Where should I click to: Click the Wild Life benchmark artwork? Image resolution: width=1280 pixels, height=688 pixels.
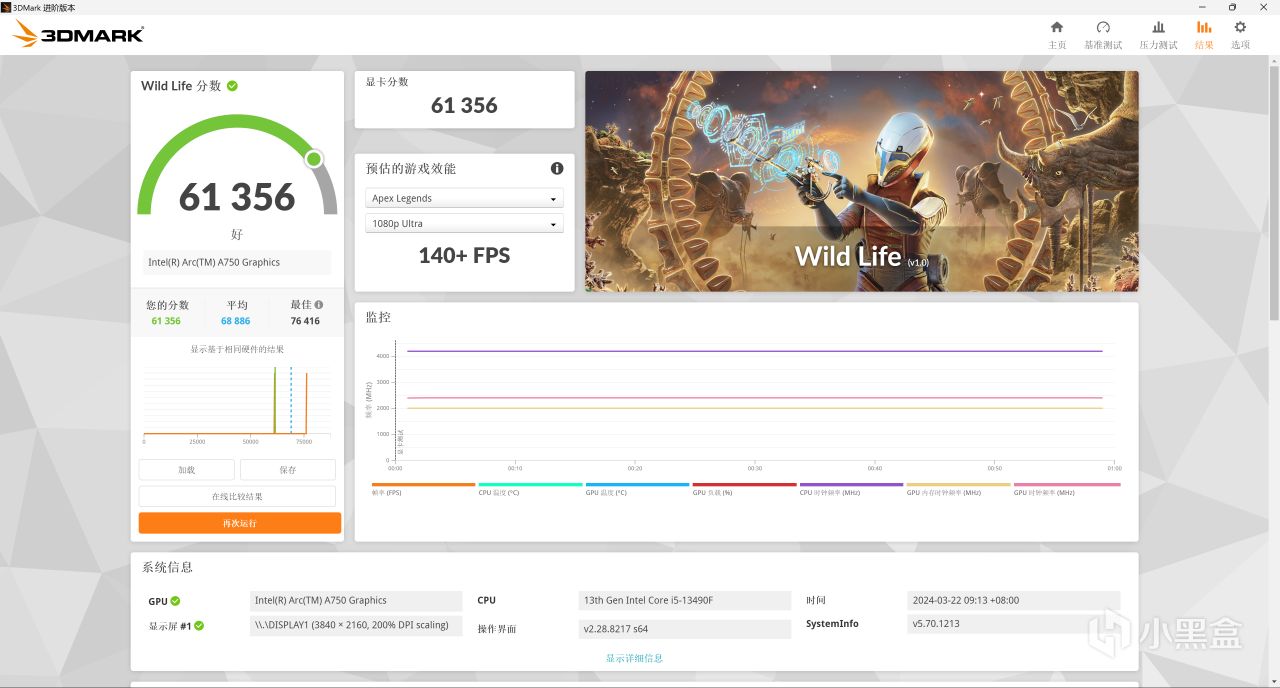pyautogui.click(x=861, y=181)
